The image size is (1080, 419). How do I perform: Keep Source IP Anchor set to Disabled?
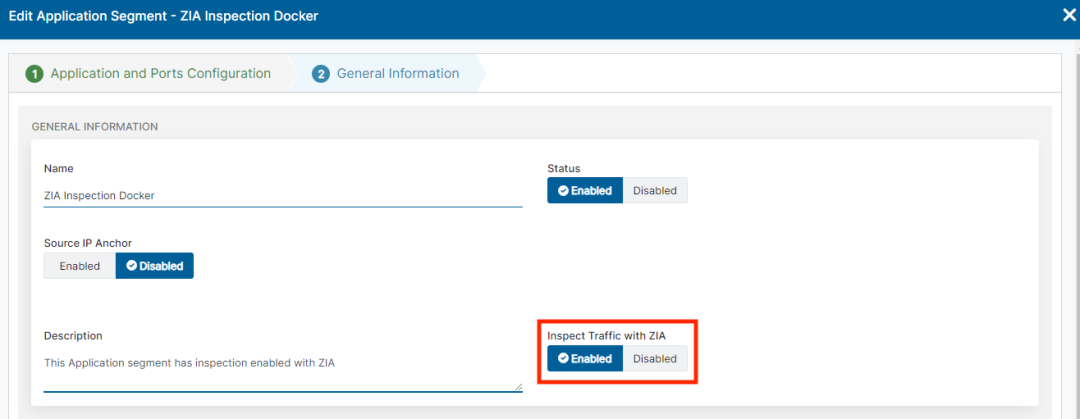(155, 266)
